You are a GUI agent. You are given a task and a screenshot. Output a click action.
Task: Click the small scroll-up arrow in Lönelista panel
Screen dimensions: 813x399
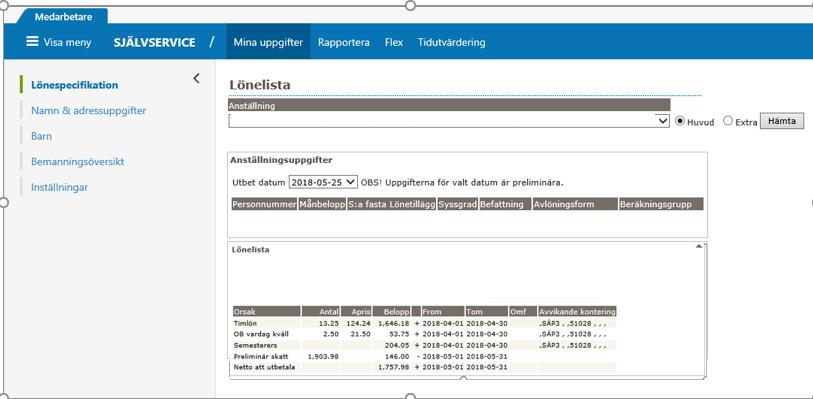point(698,246)
